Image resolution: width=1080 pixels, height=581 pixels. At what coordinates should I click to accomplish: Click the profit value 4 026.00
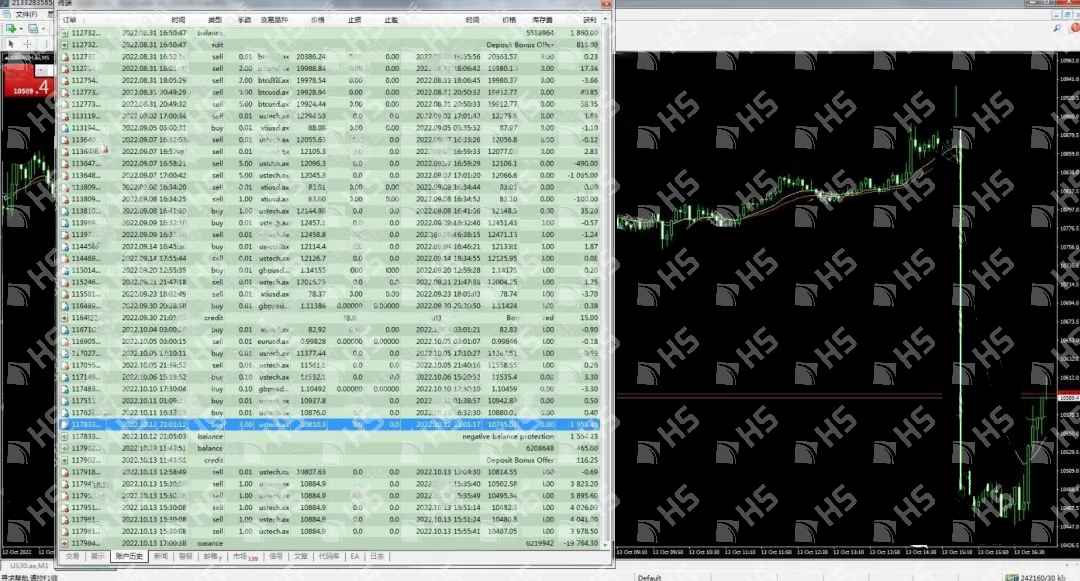point(584,507)
